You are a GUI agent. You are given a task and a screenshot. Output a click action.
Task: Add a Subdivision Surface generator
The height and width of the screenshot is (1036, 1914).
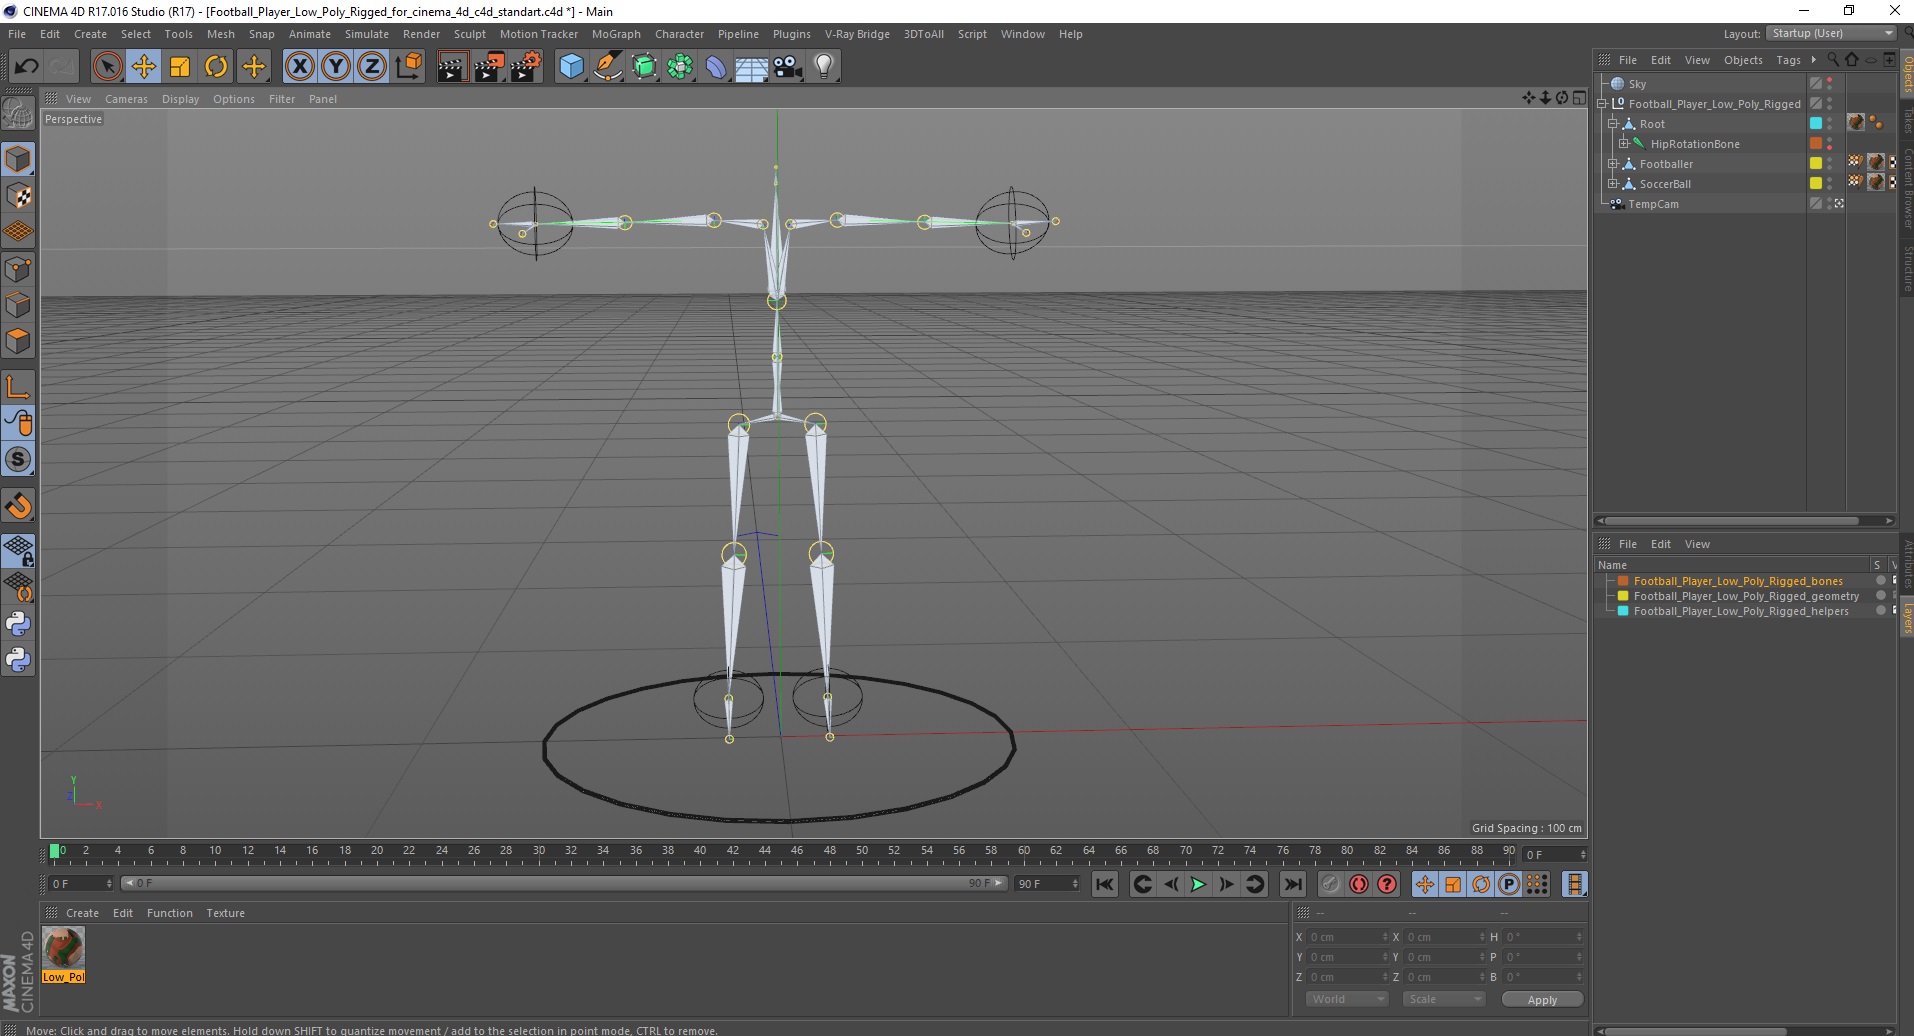[644, 67]
